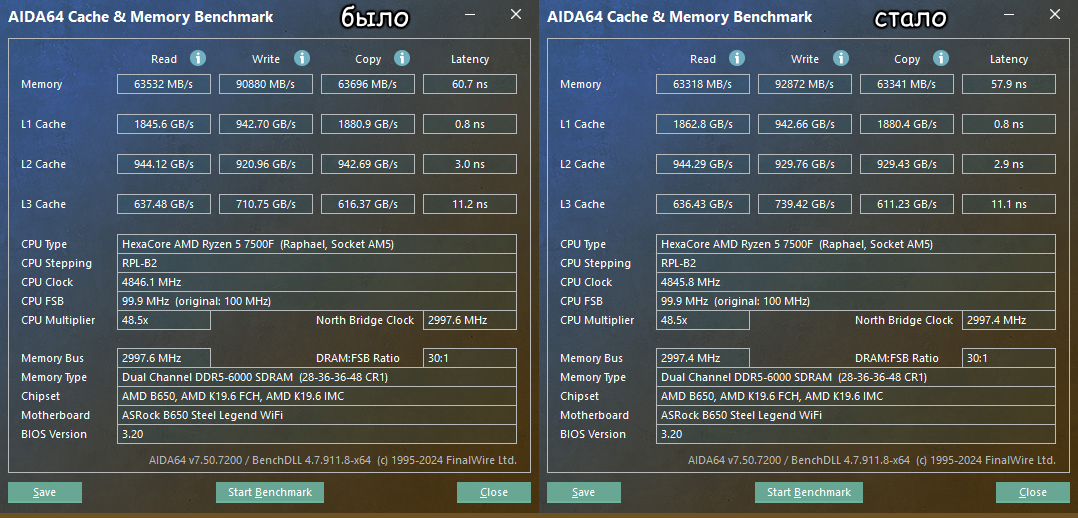Select Memory latency 60.7 ns

click(x=470, y=85)
